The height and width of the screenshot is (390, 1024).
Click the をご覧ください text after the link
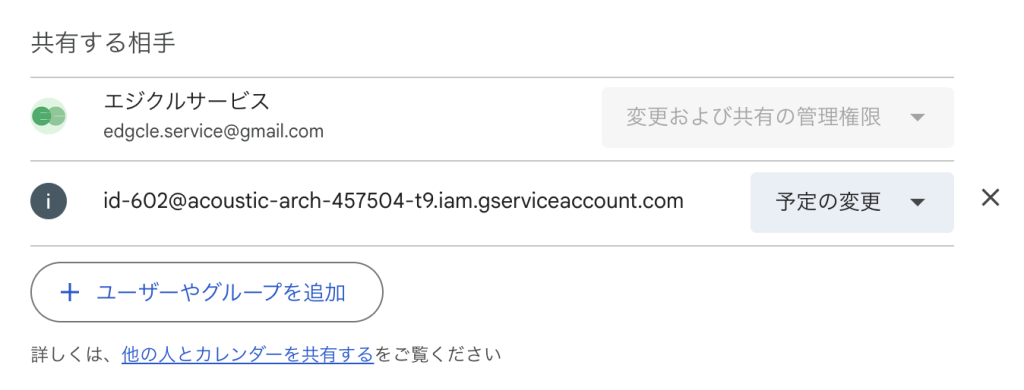[x=437, y=355]
